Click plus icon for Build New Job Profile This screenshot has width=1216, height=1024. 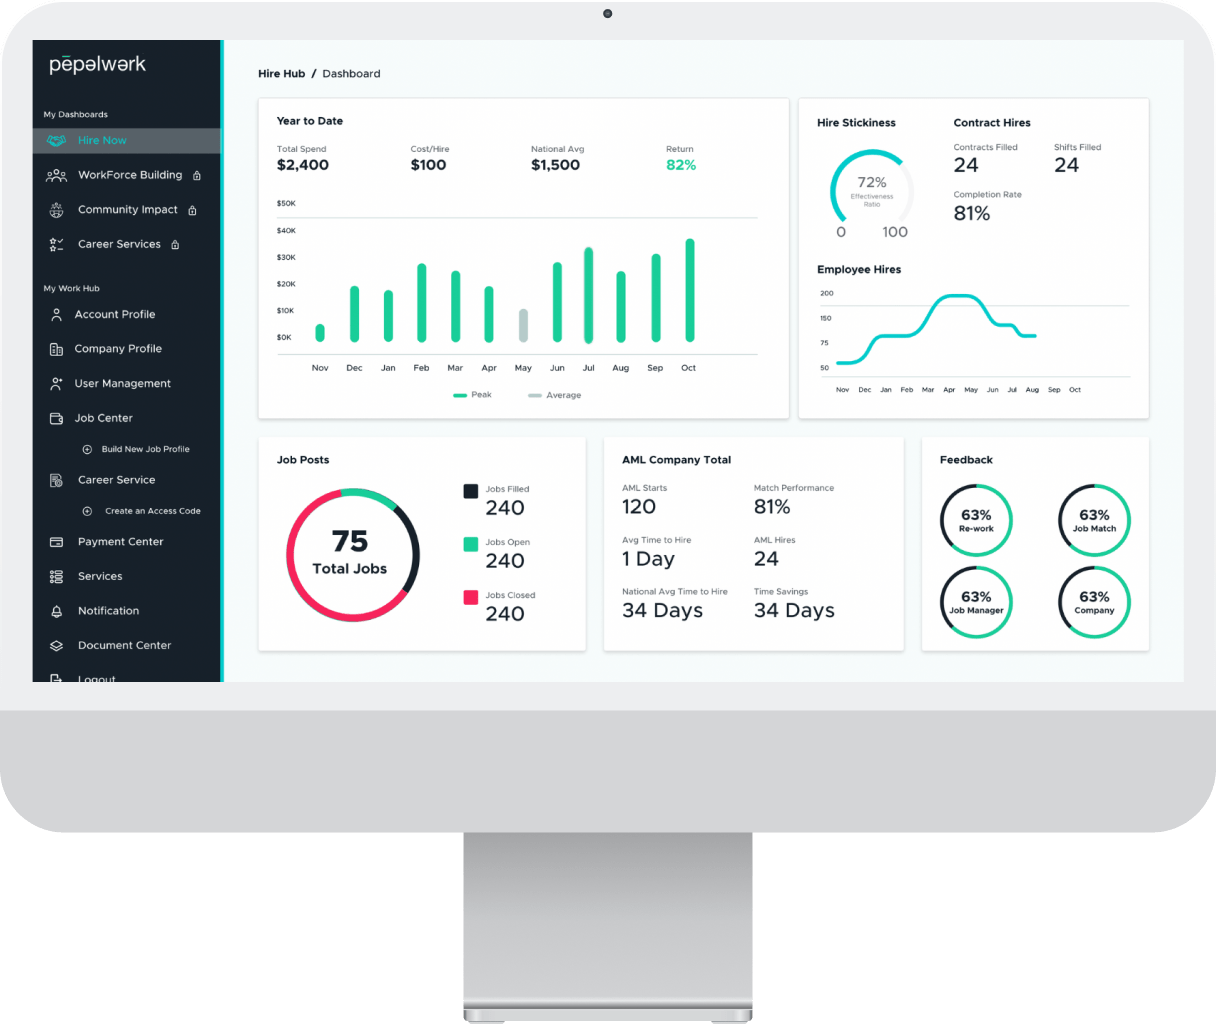click(x=87, y=450)
